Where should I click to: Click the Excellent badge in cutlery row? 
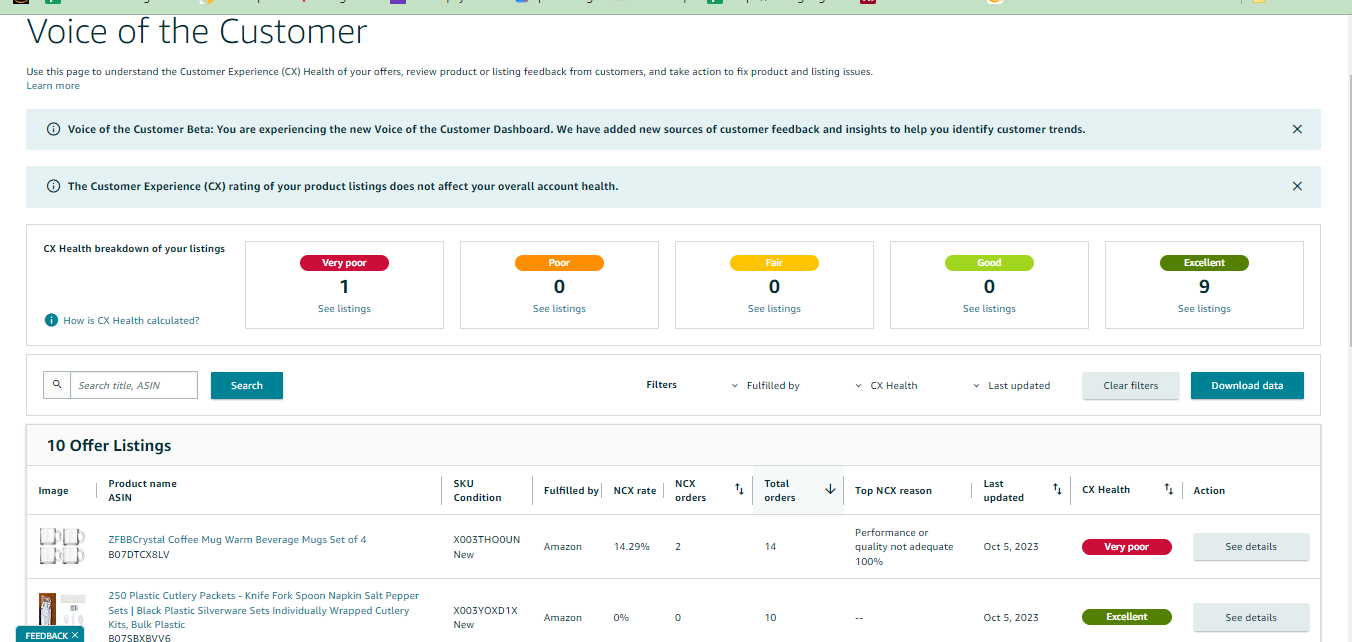pos(1126,617)
